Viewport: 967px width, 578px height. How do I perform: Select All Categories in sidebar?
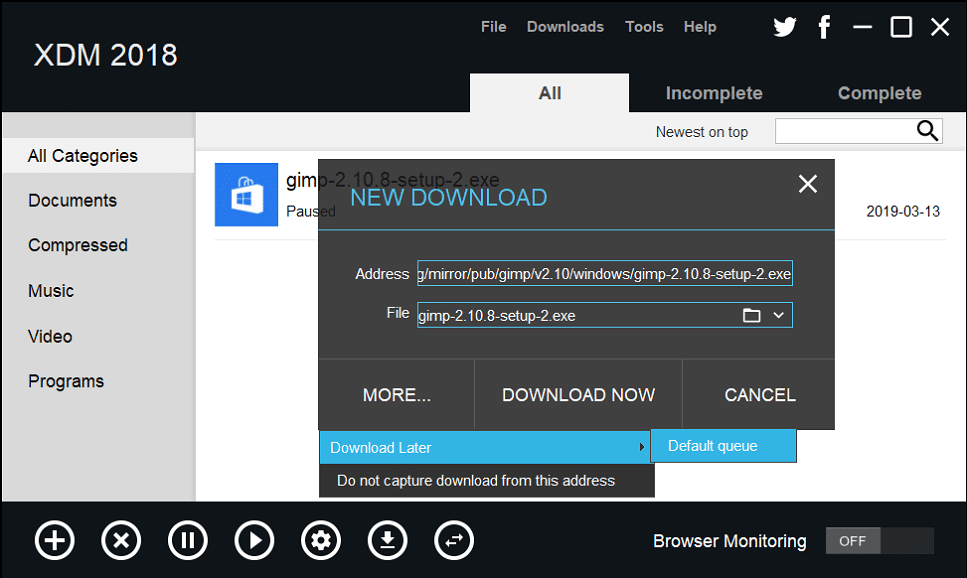coord(99,155)
